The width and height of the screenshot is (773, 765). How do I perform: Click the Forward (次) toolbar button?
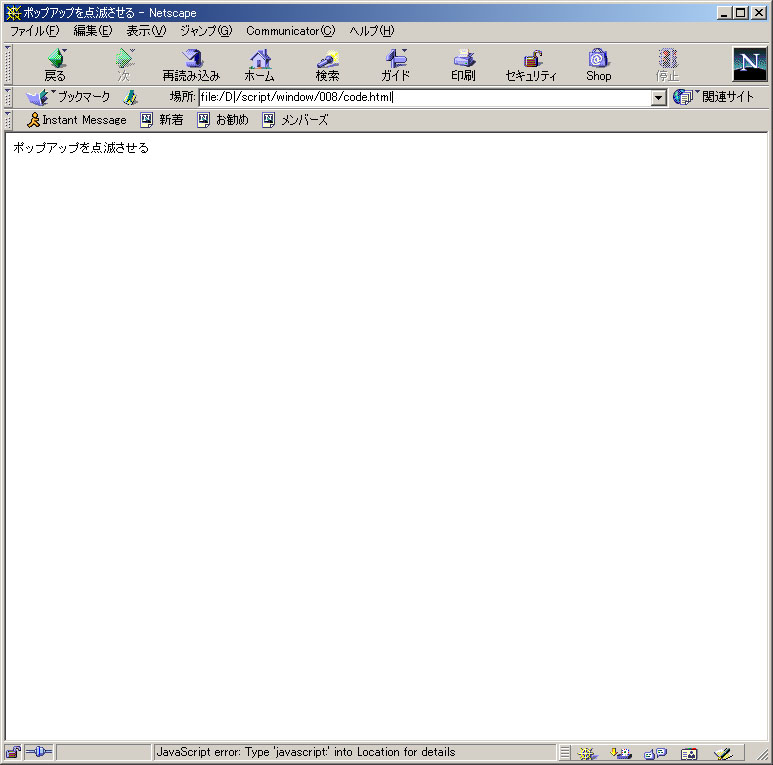pyautogui.click(x=124, y=65)
